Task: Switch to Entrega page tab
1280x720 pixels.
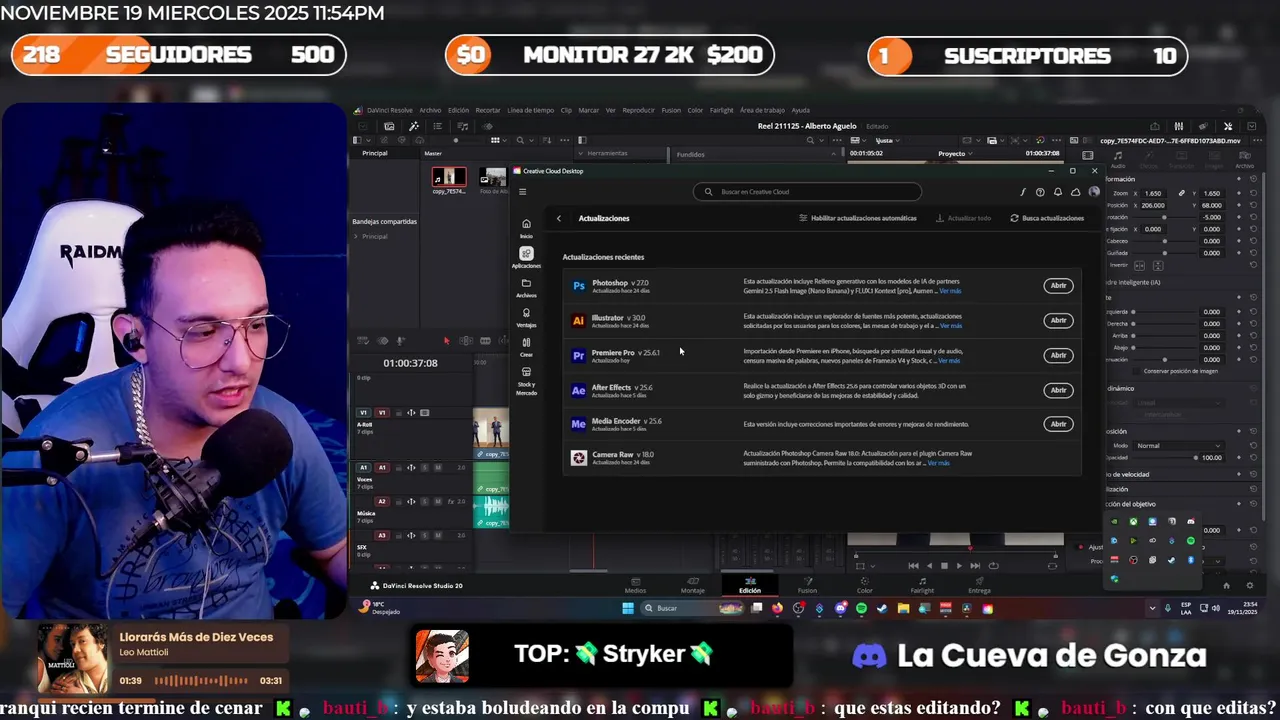Action: (x=979, y=585)
